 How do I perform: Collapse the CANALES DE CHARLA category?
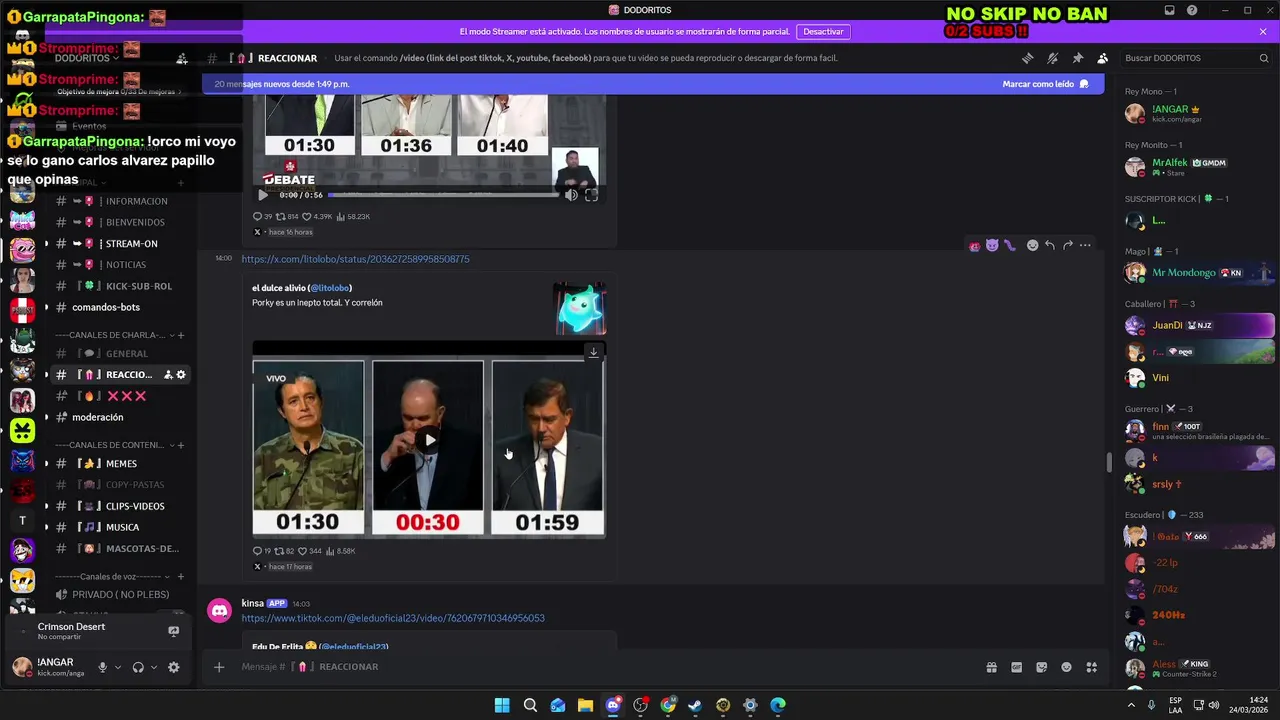pyautogui.click(x=120, y=335)
